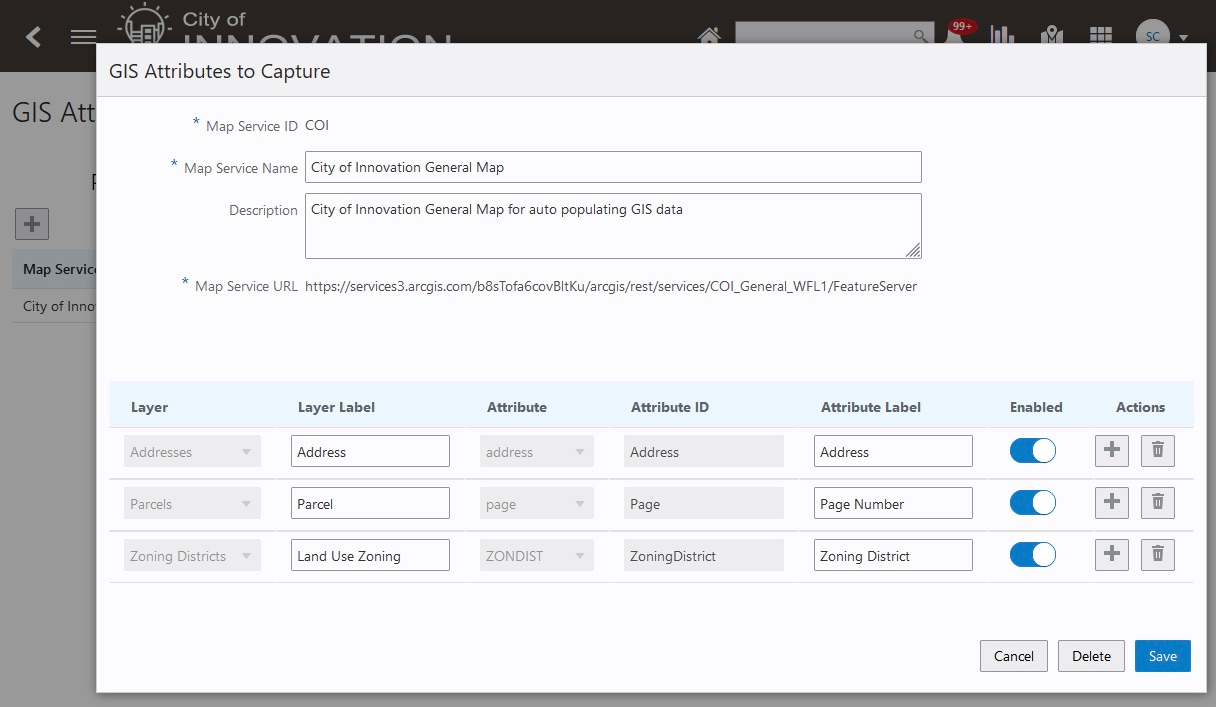
Task: Click the Delete button in dialog footer
Action: click(1091, 656)
